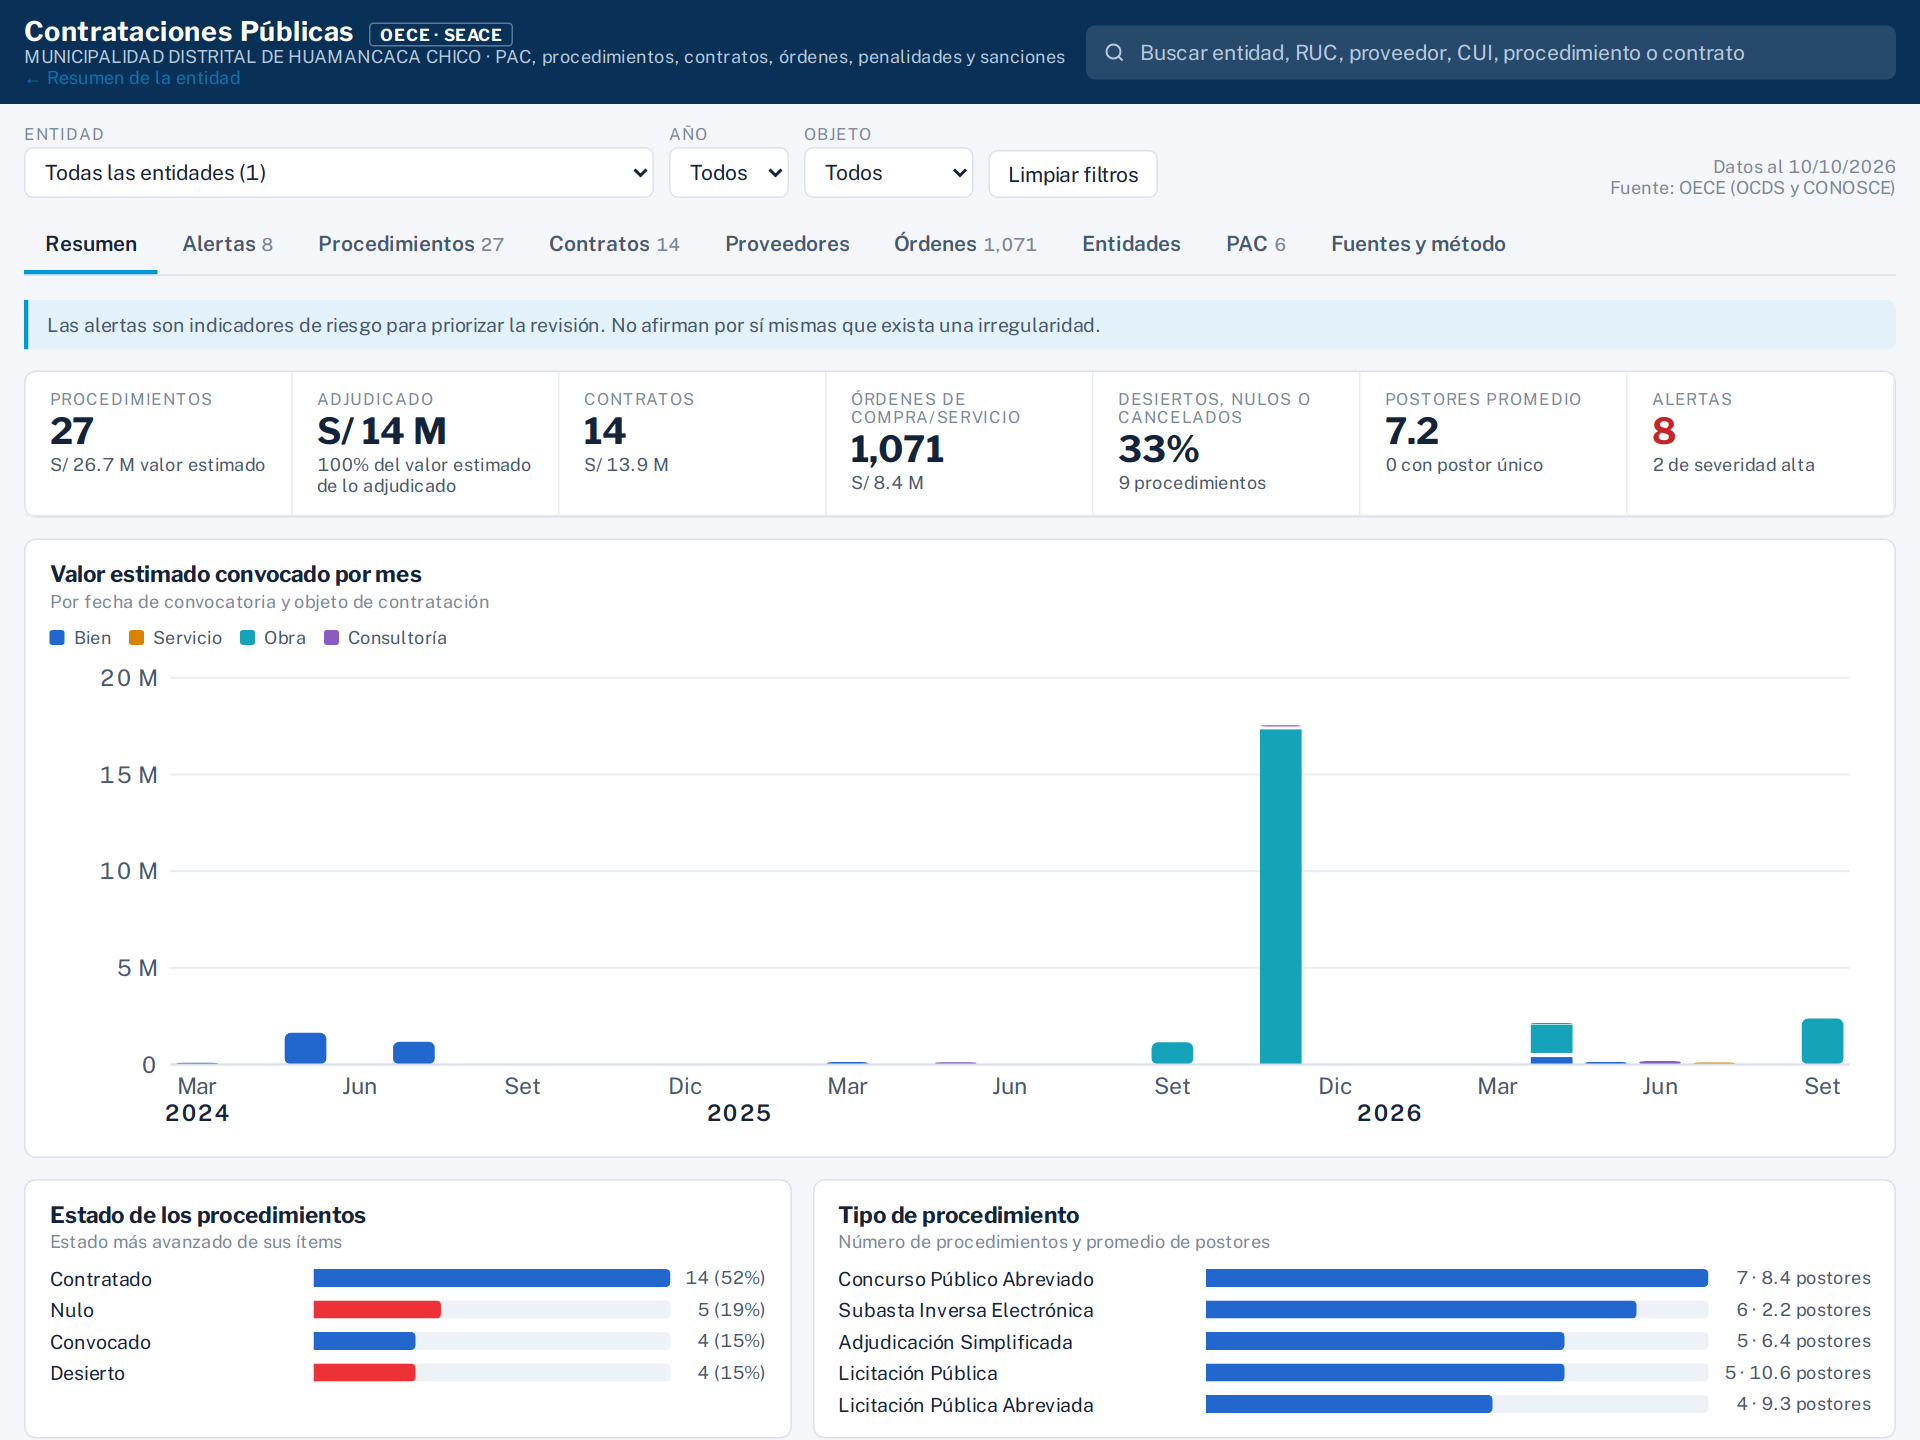Click the Postores promedio 7.2 value

(1412, 431)
